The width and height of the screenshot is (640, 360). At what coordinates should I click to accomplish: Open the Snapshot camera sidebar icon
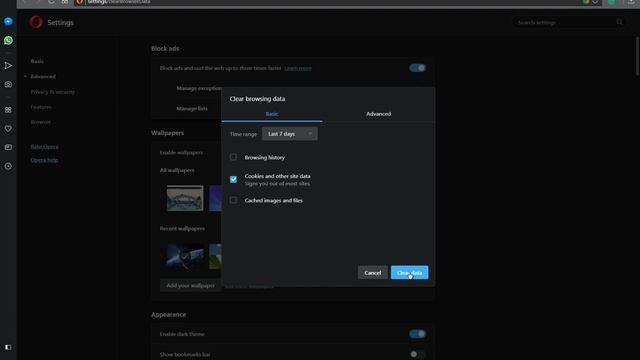[x=8, y=84]
